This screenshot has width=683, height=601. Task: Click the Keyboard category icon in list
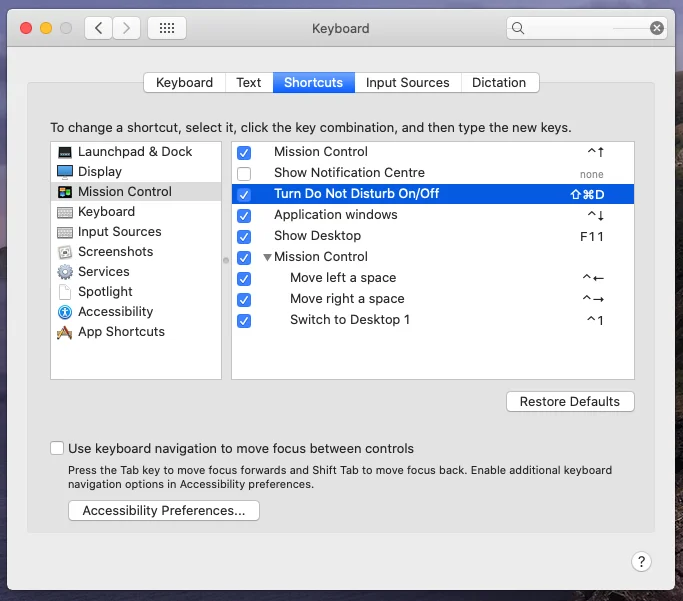tap(65, 212)
